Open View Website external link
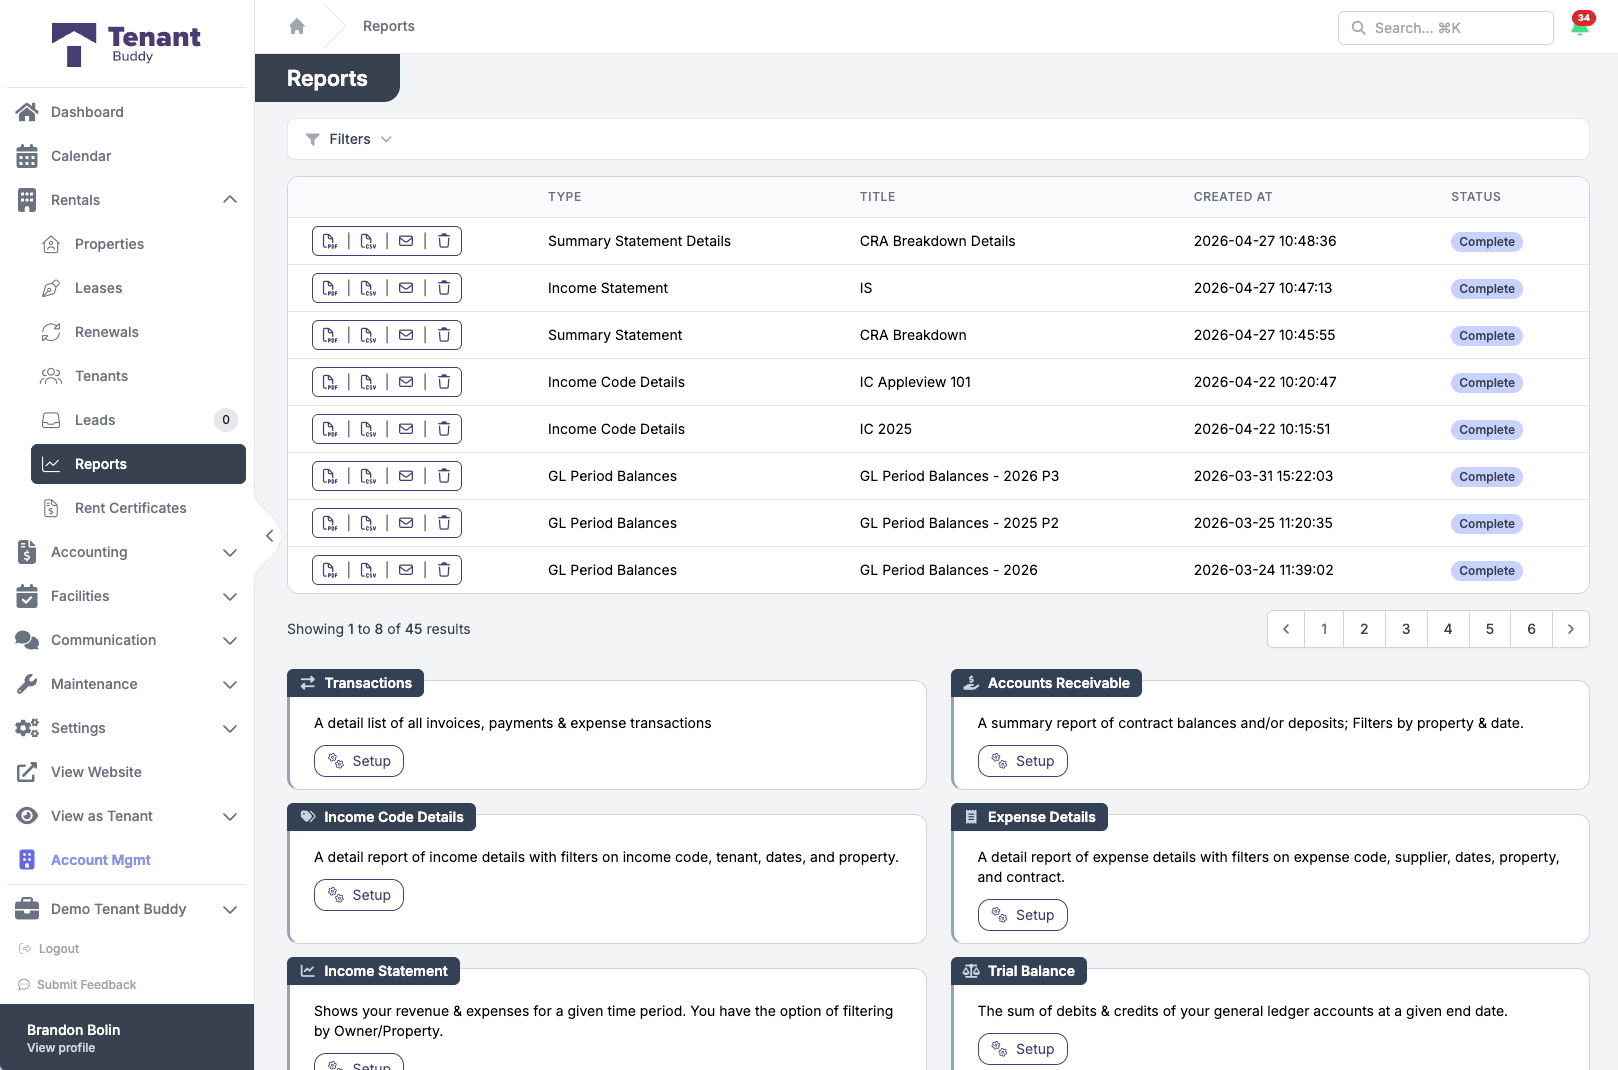The height and width of the screenshot is (1070, 1618). pyautogui.click(x=125, y=772)
